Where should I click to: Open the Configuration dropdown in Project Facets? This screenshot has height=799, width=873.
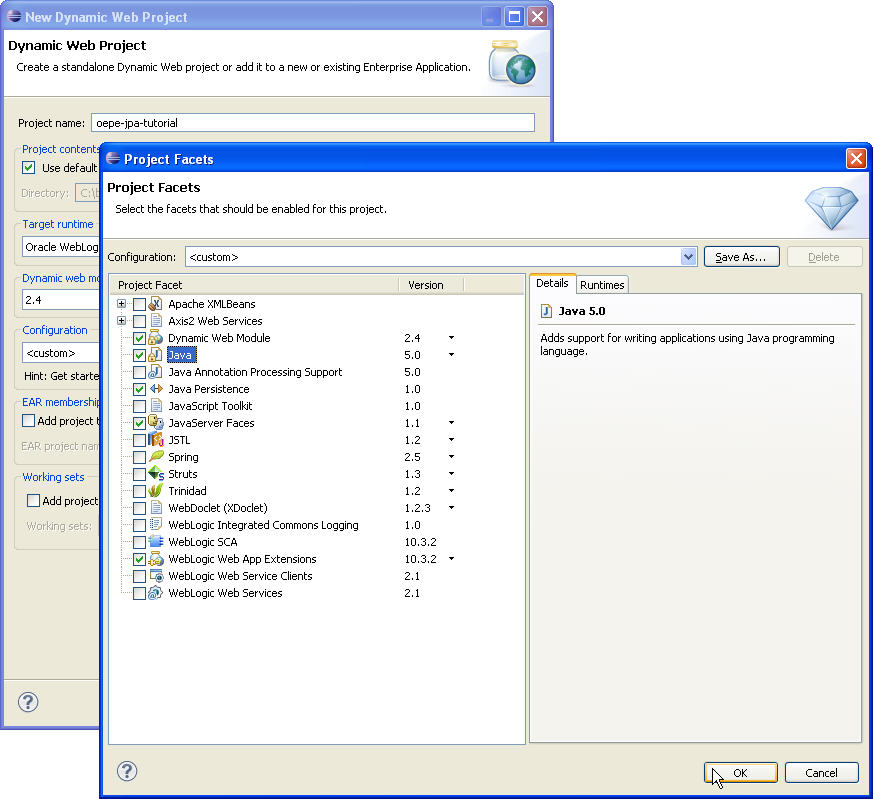[689, 257]
